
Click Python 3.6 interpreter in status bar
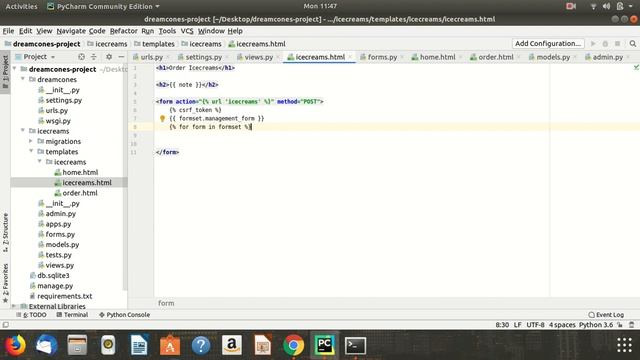tap(596, 325)
